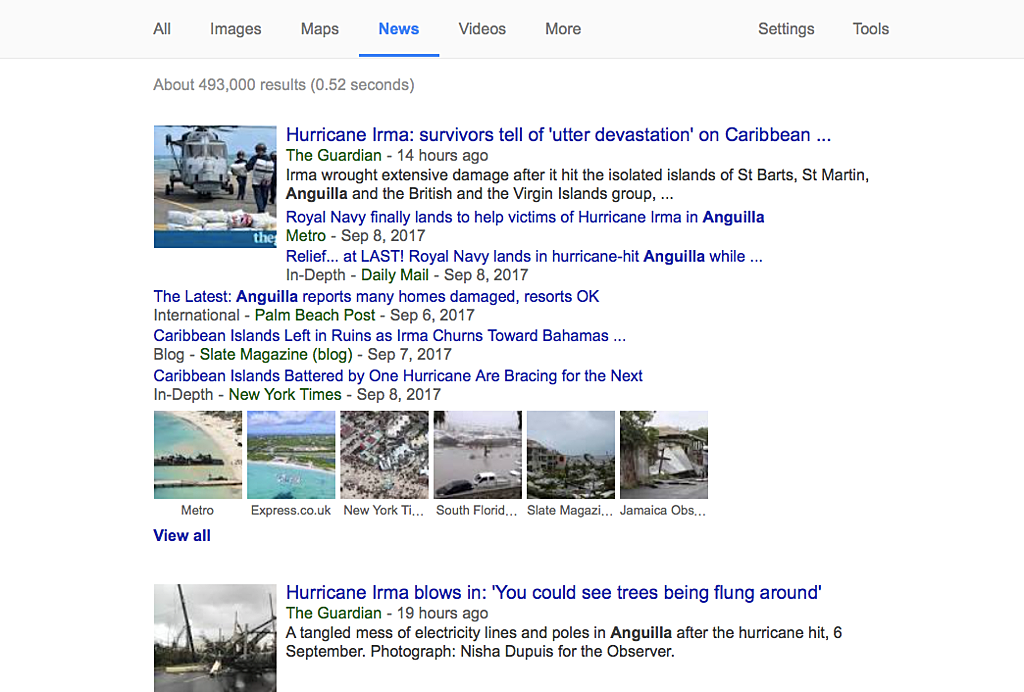Open the helicopter thumbnail for the first article

[x=215, y=187]
